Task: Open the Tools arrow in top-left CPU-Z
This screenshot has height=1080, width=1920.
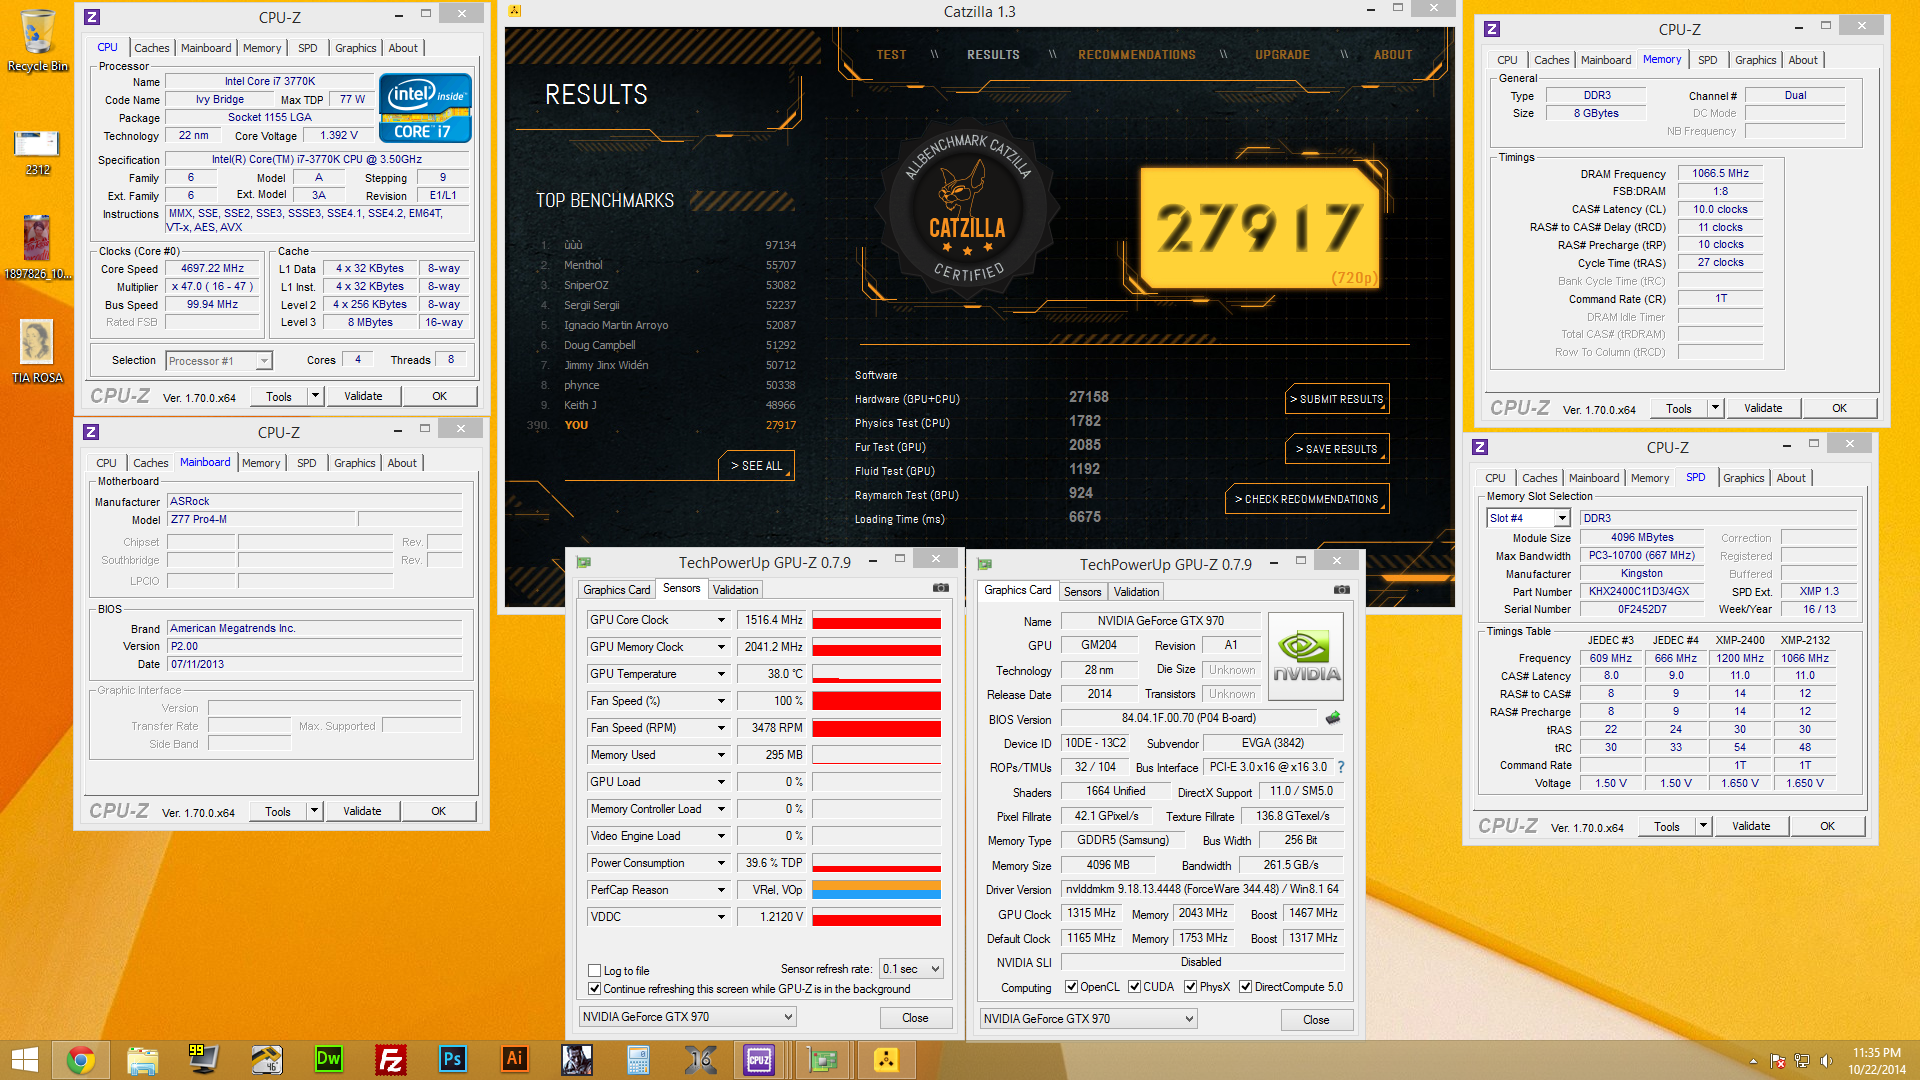Action: tap(315, 396)
